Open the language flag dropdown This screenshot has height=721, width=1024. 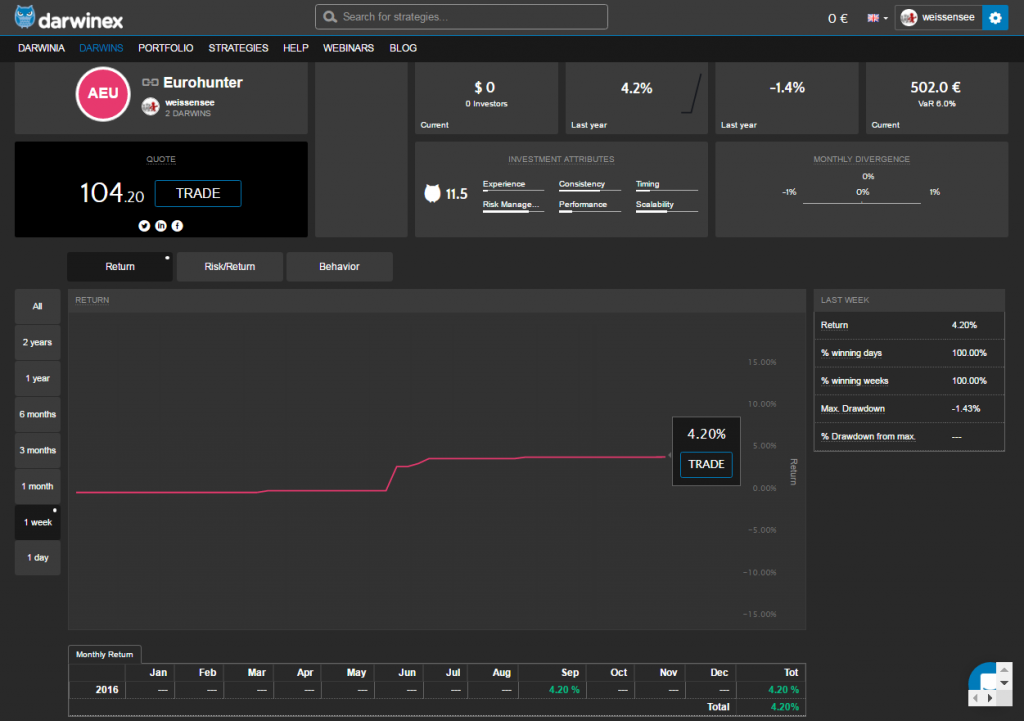(x=877, y=18)
